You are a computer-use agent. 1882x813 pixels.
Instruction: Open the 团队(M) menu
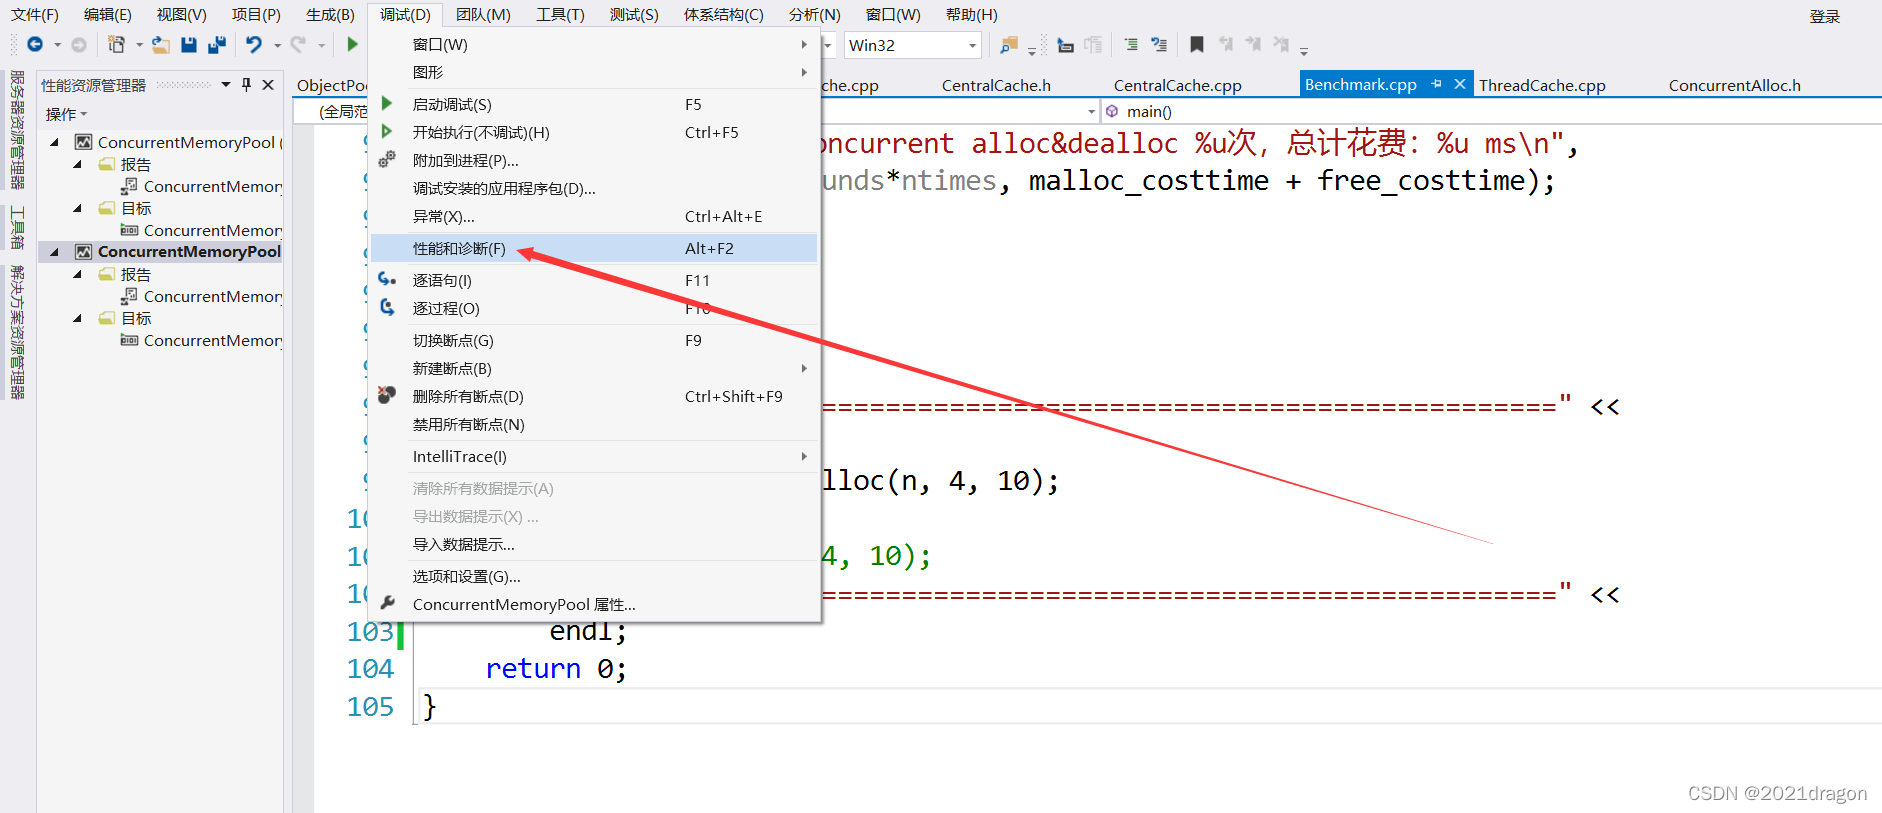(x=483, y=14)
